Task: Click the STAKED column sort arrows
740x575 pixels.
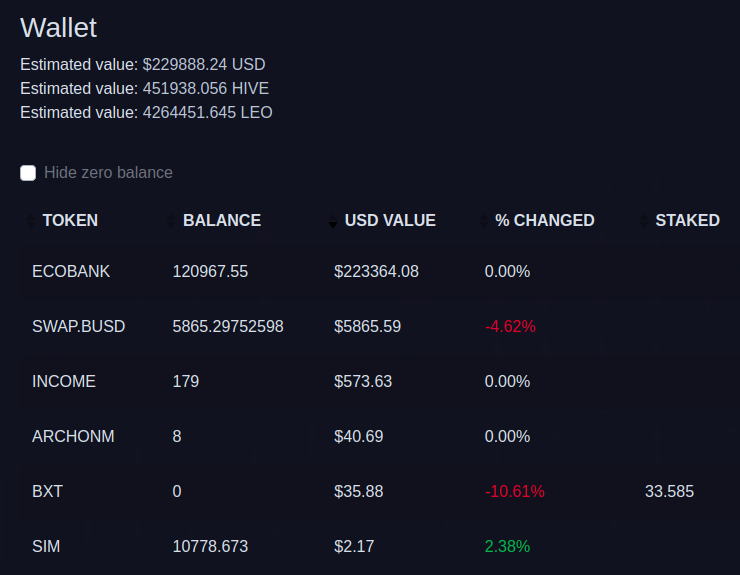Action: tap(644, 220)
